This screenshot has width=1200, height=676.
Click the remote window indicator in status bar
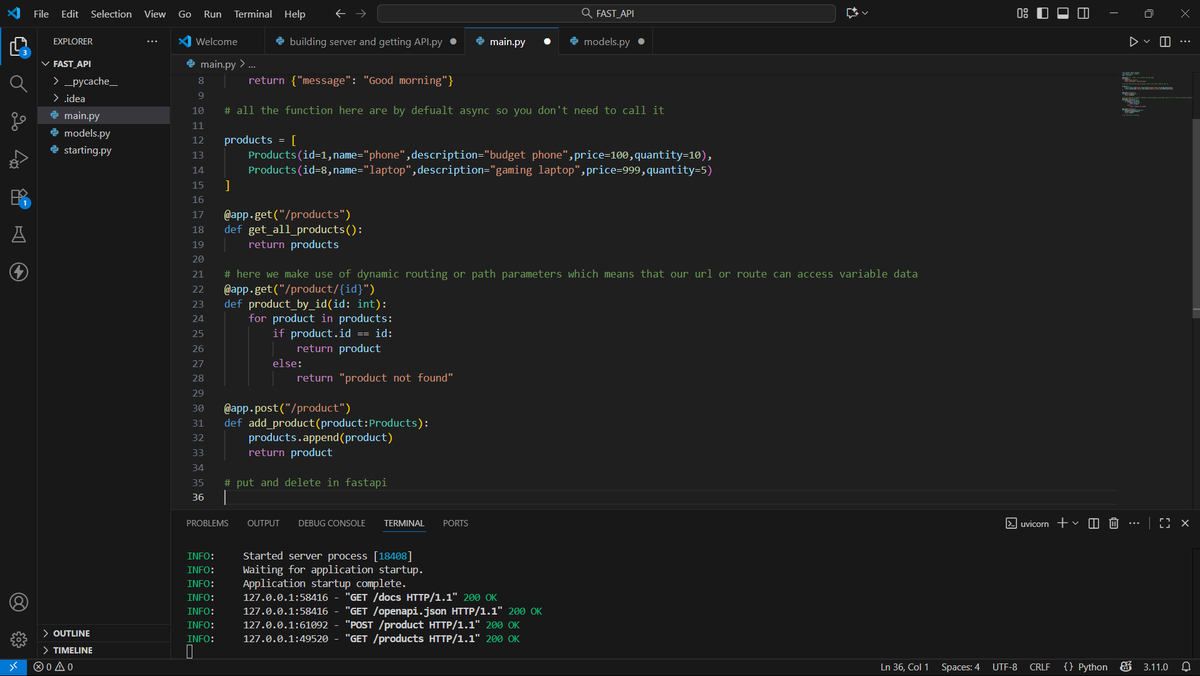coord(13,667)
